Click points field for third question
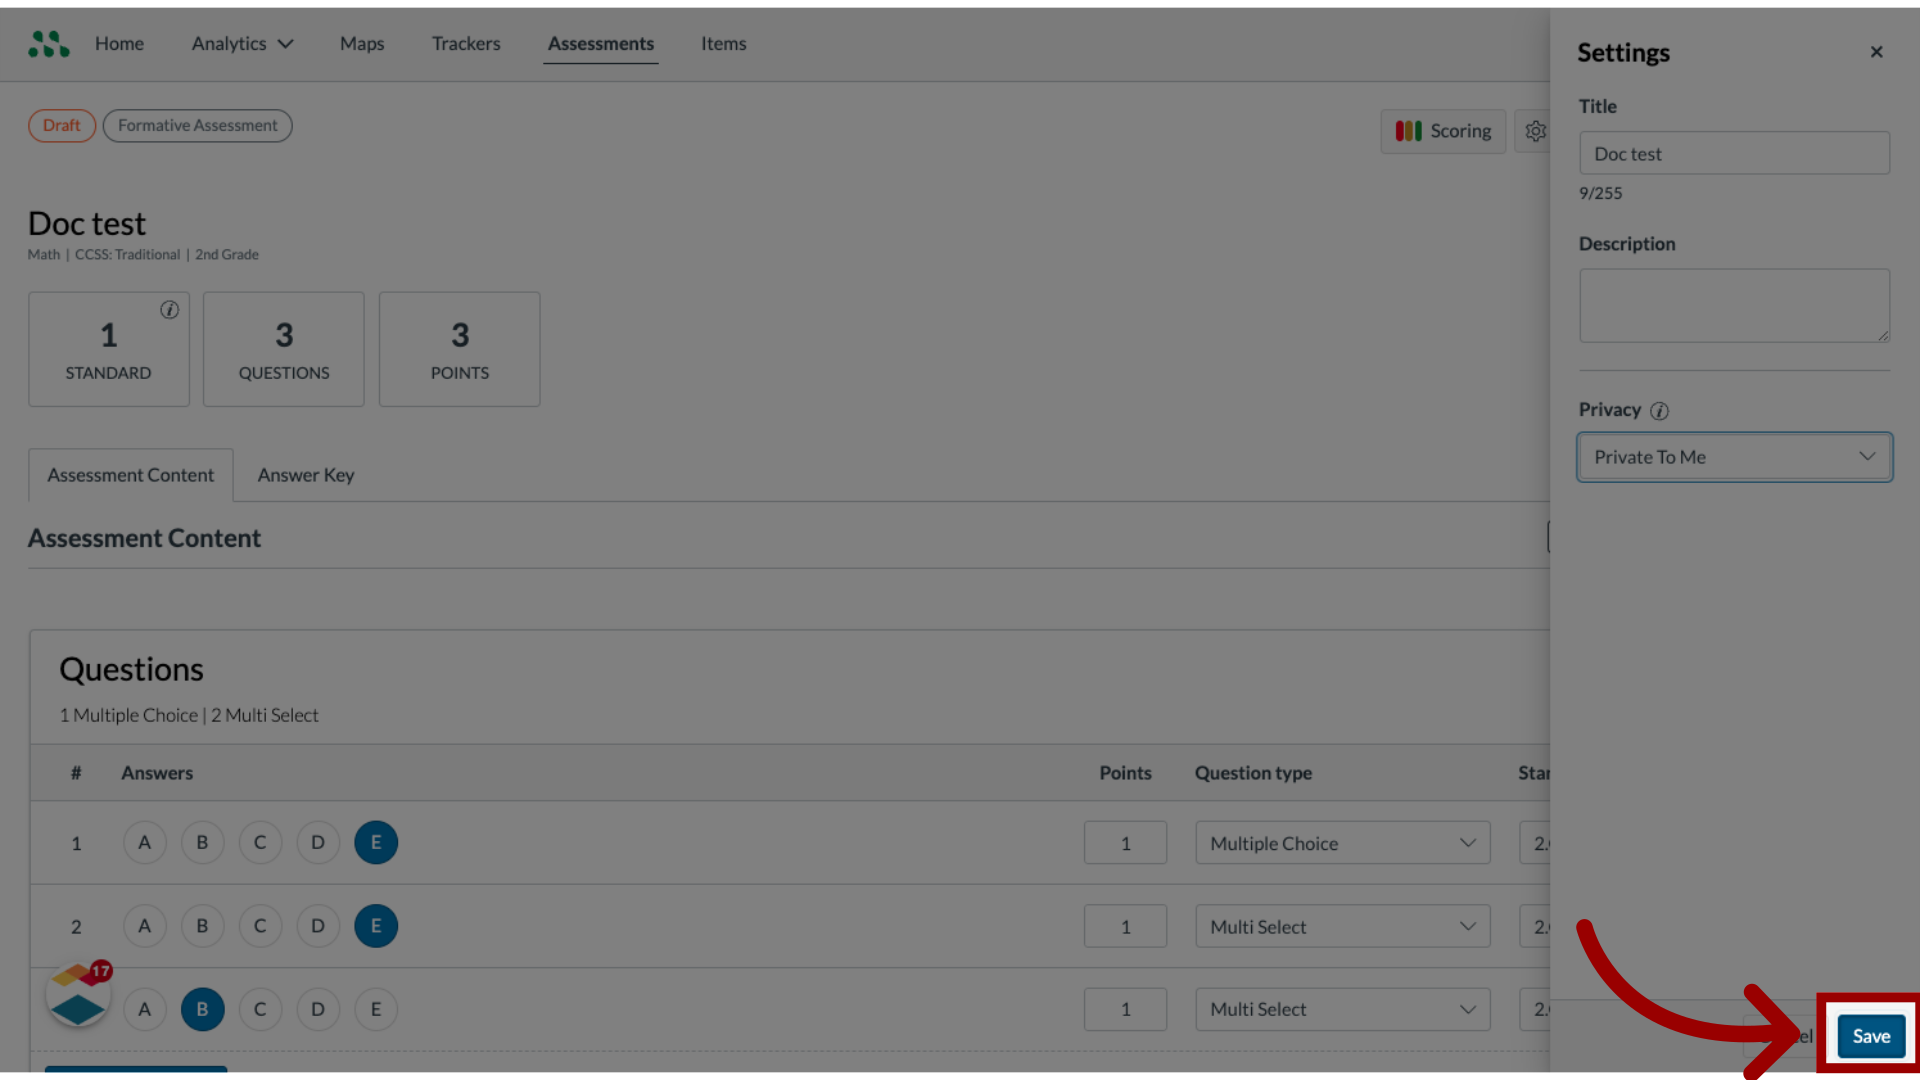The width and height of the screenshot is (1920, 1080). click(x=1125, y=1010)
